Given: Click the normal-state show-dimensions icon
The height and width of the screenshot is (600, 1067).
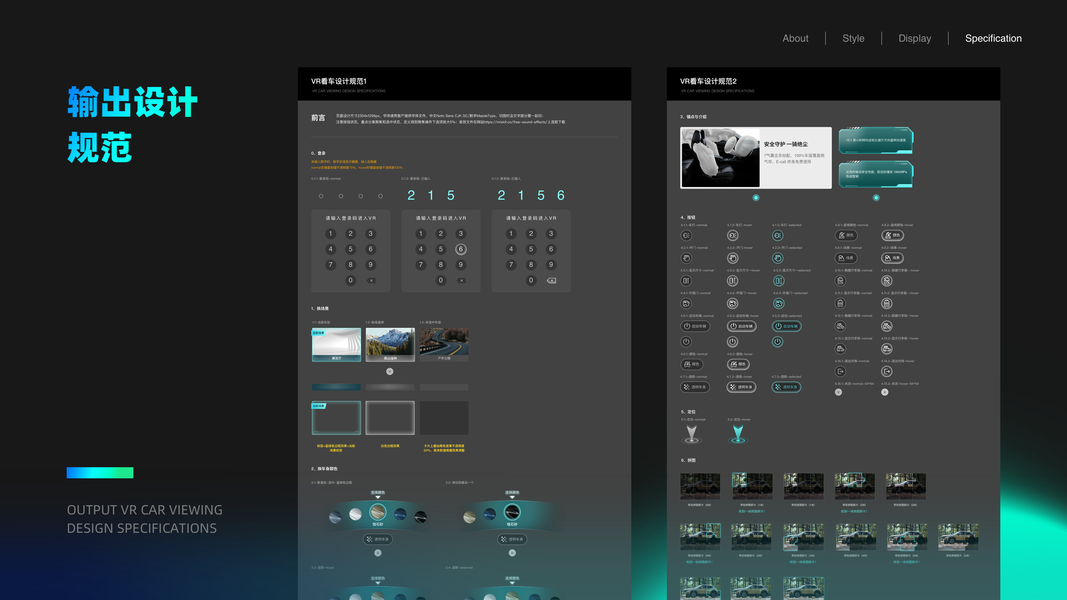Looking at the screenshot, I should [686, 281].
